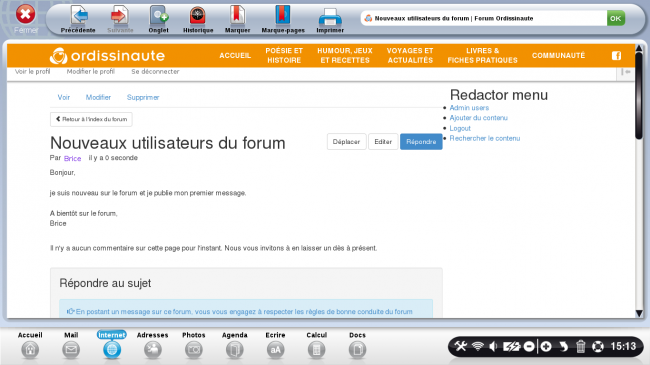Open Ajouter du contenu link
Image resolution: width=650 pixels, height=365 pixels.
coord(478,118)
